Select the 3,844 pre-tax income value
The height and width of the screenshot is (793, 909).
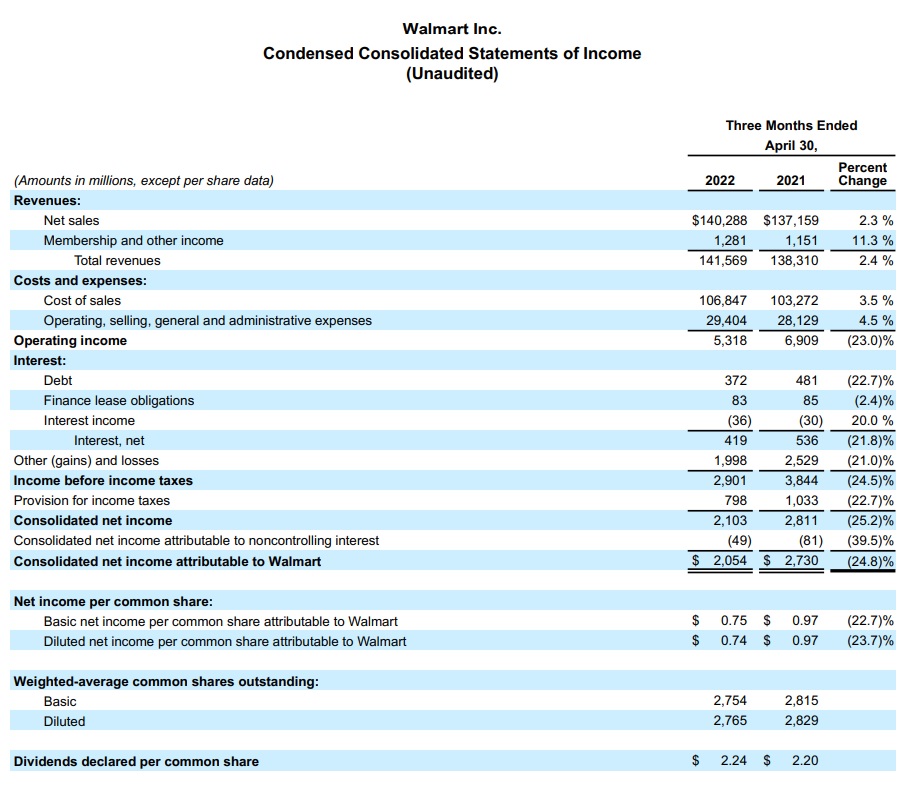point(801,481)
